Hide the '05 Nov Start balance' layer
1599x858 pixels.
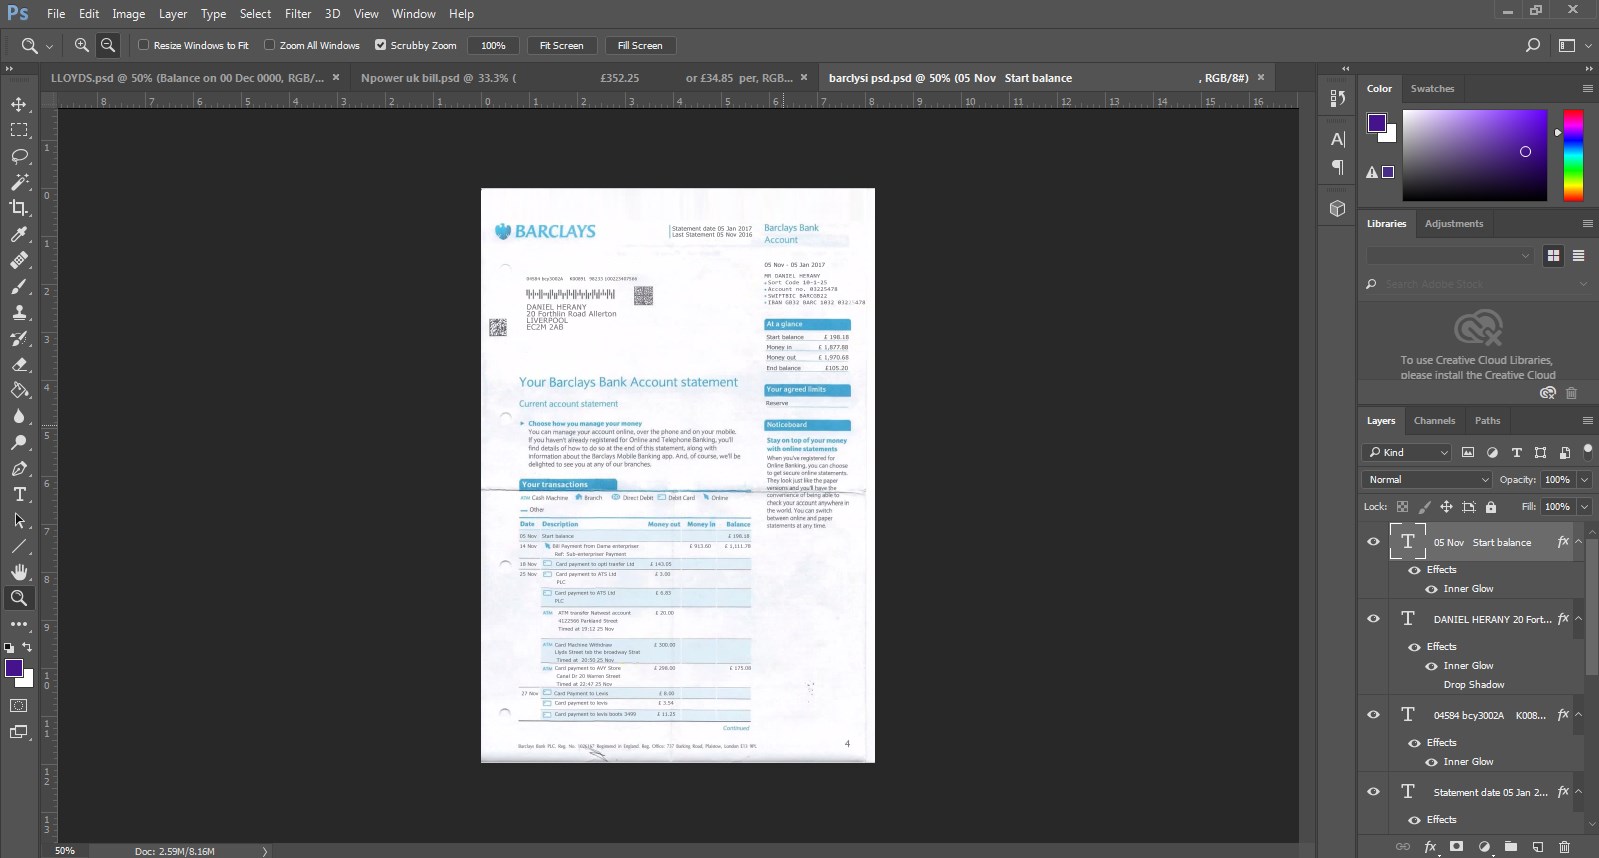click(1374, 542)
